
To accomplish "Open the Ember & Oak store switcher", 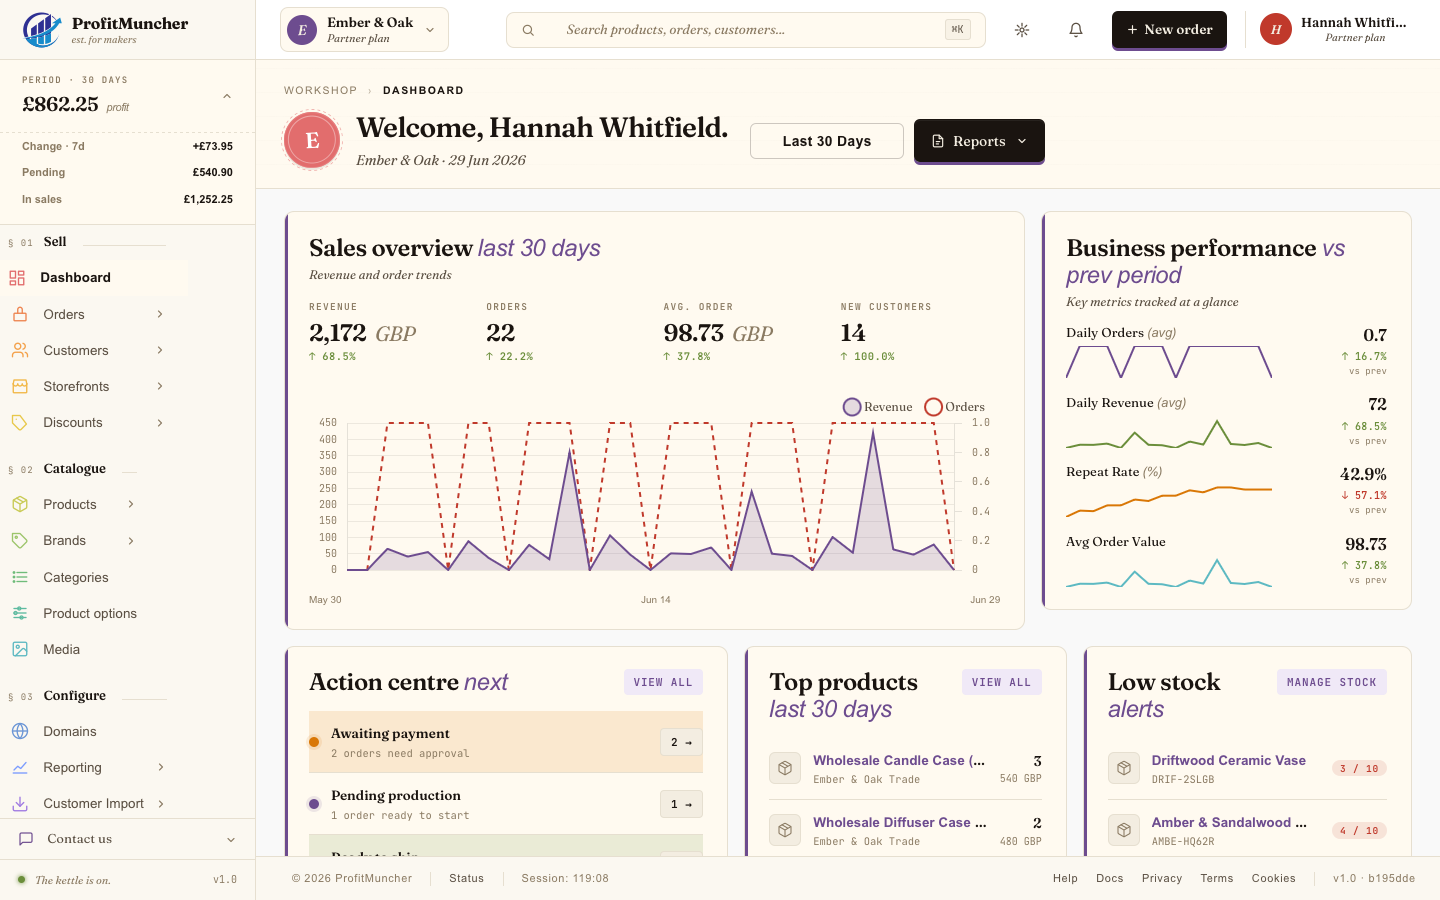I will tap(364, 30).
